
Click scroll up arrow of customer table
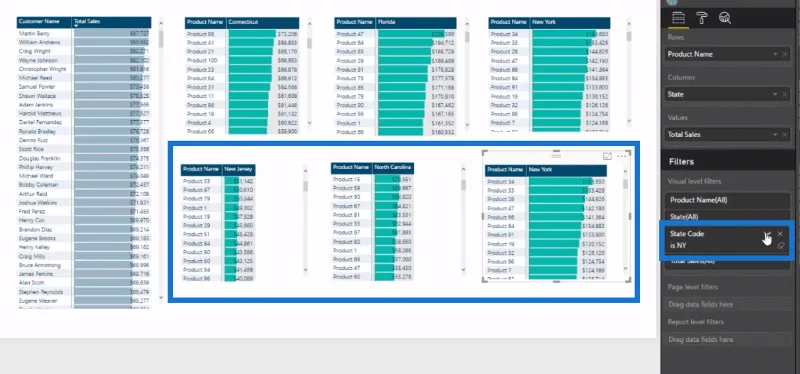(x=161, y=22)
